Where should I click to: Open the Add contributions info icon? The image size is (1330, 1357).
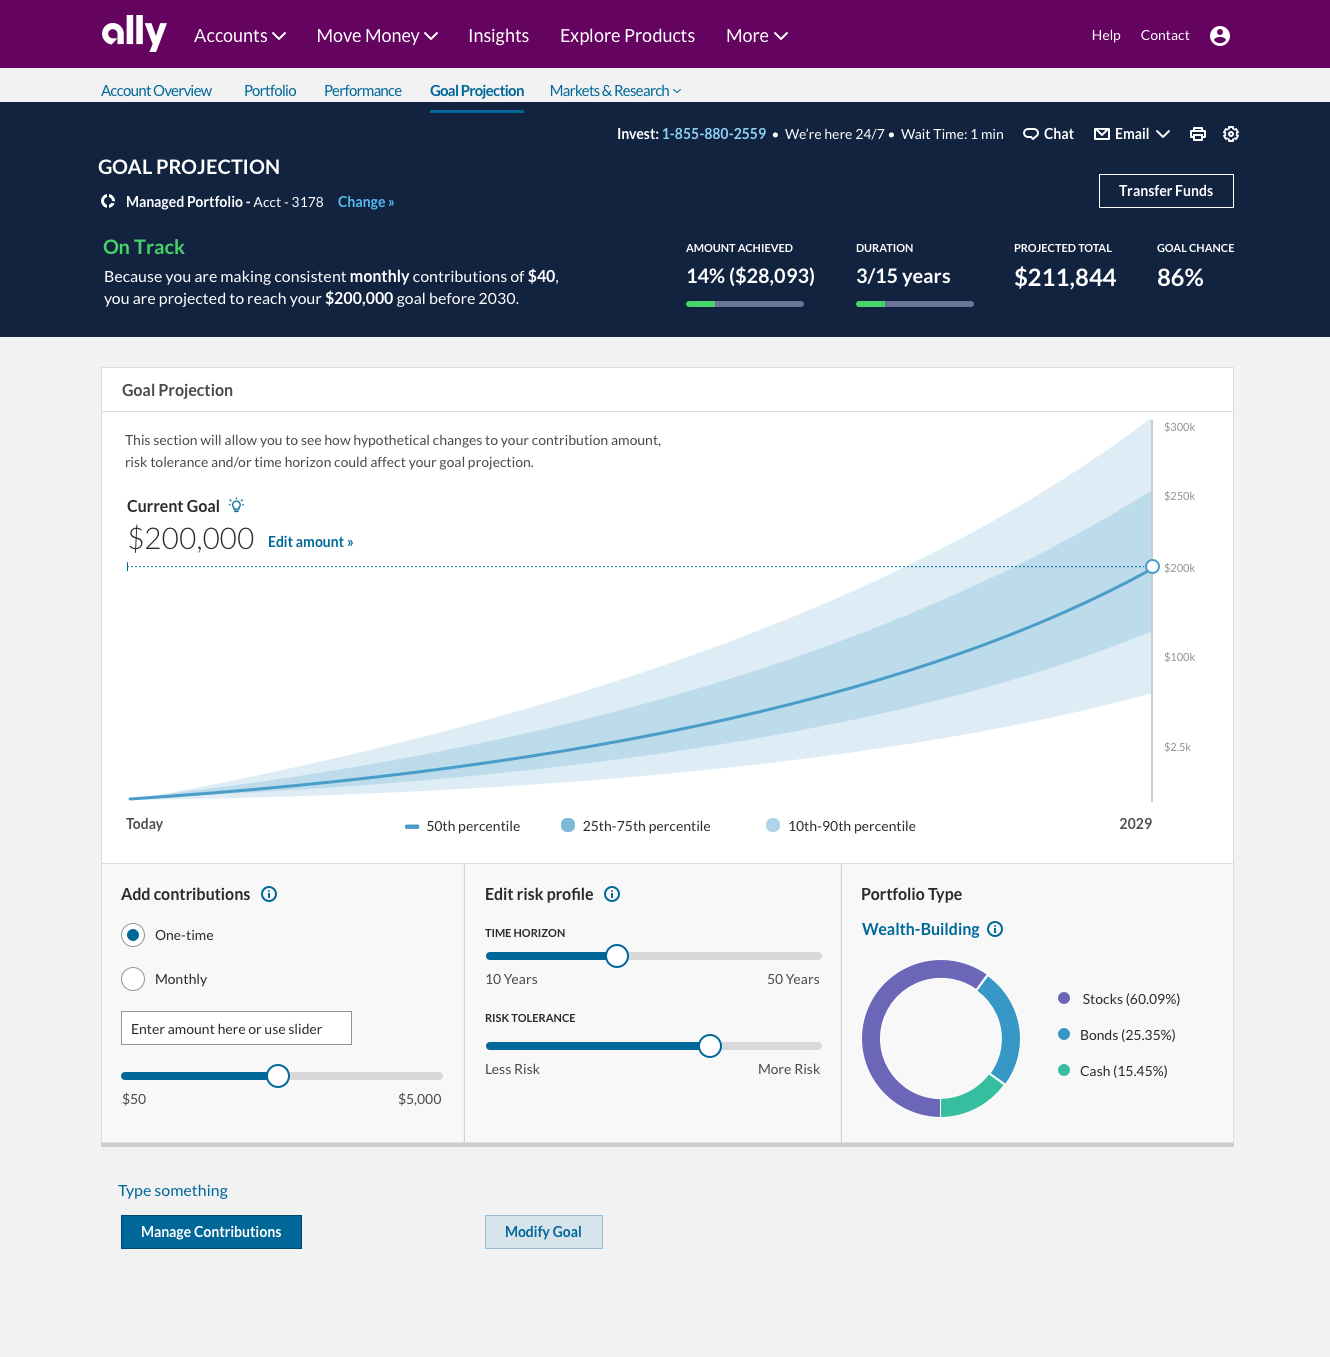(269, 894)
